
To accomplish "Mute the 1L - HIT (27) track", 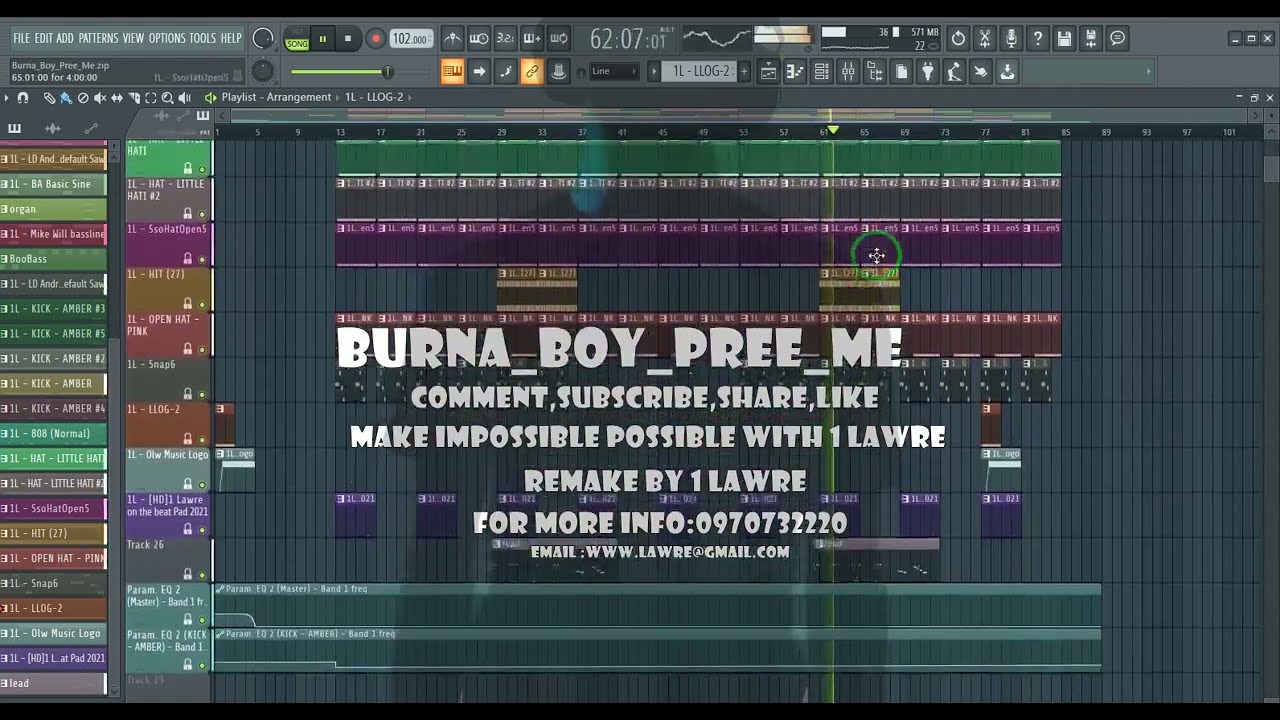I will 202,304.
